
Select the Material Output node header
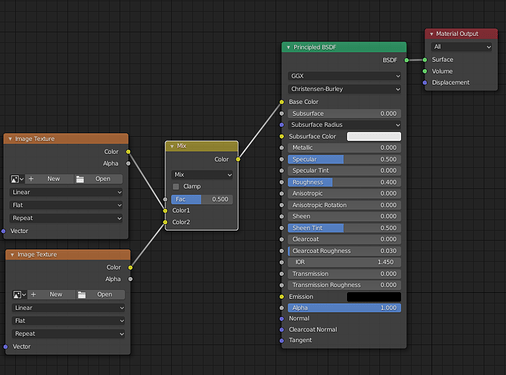click(x=461, y=34)
